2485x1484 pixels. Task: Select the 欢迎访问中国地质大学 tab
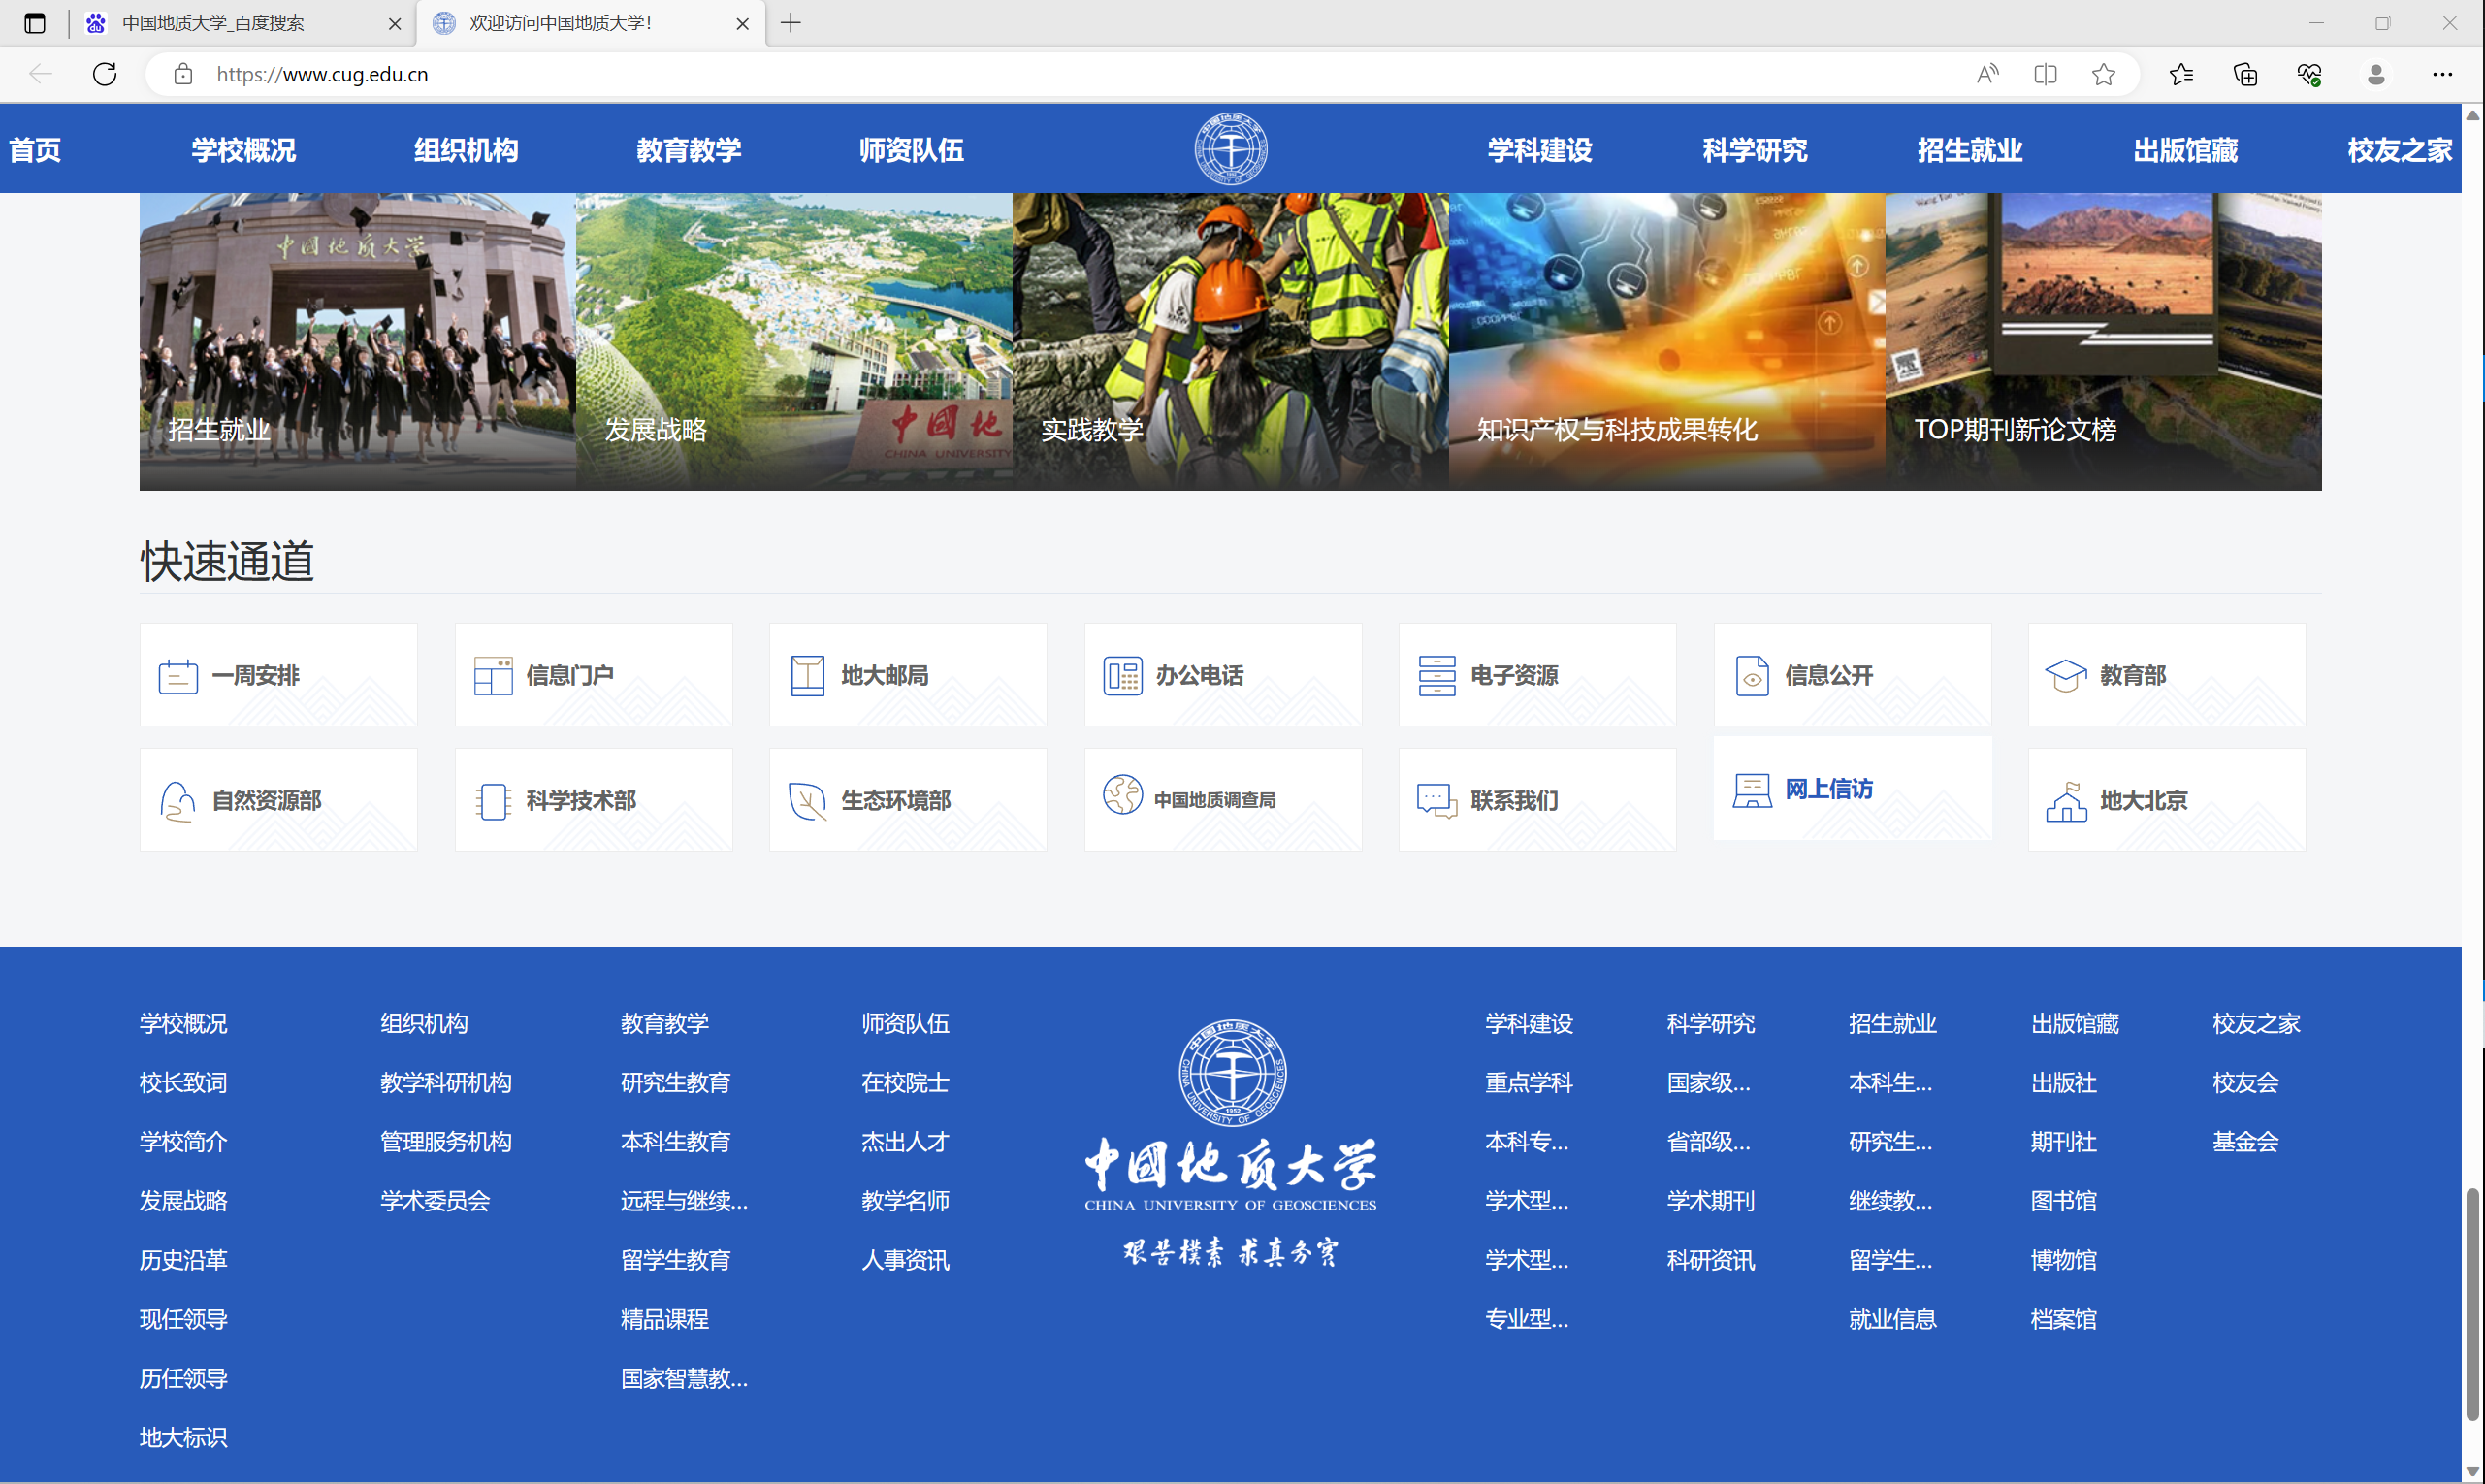pyautogui.click(x=590, y=23)
